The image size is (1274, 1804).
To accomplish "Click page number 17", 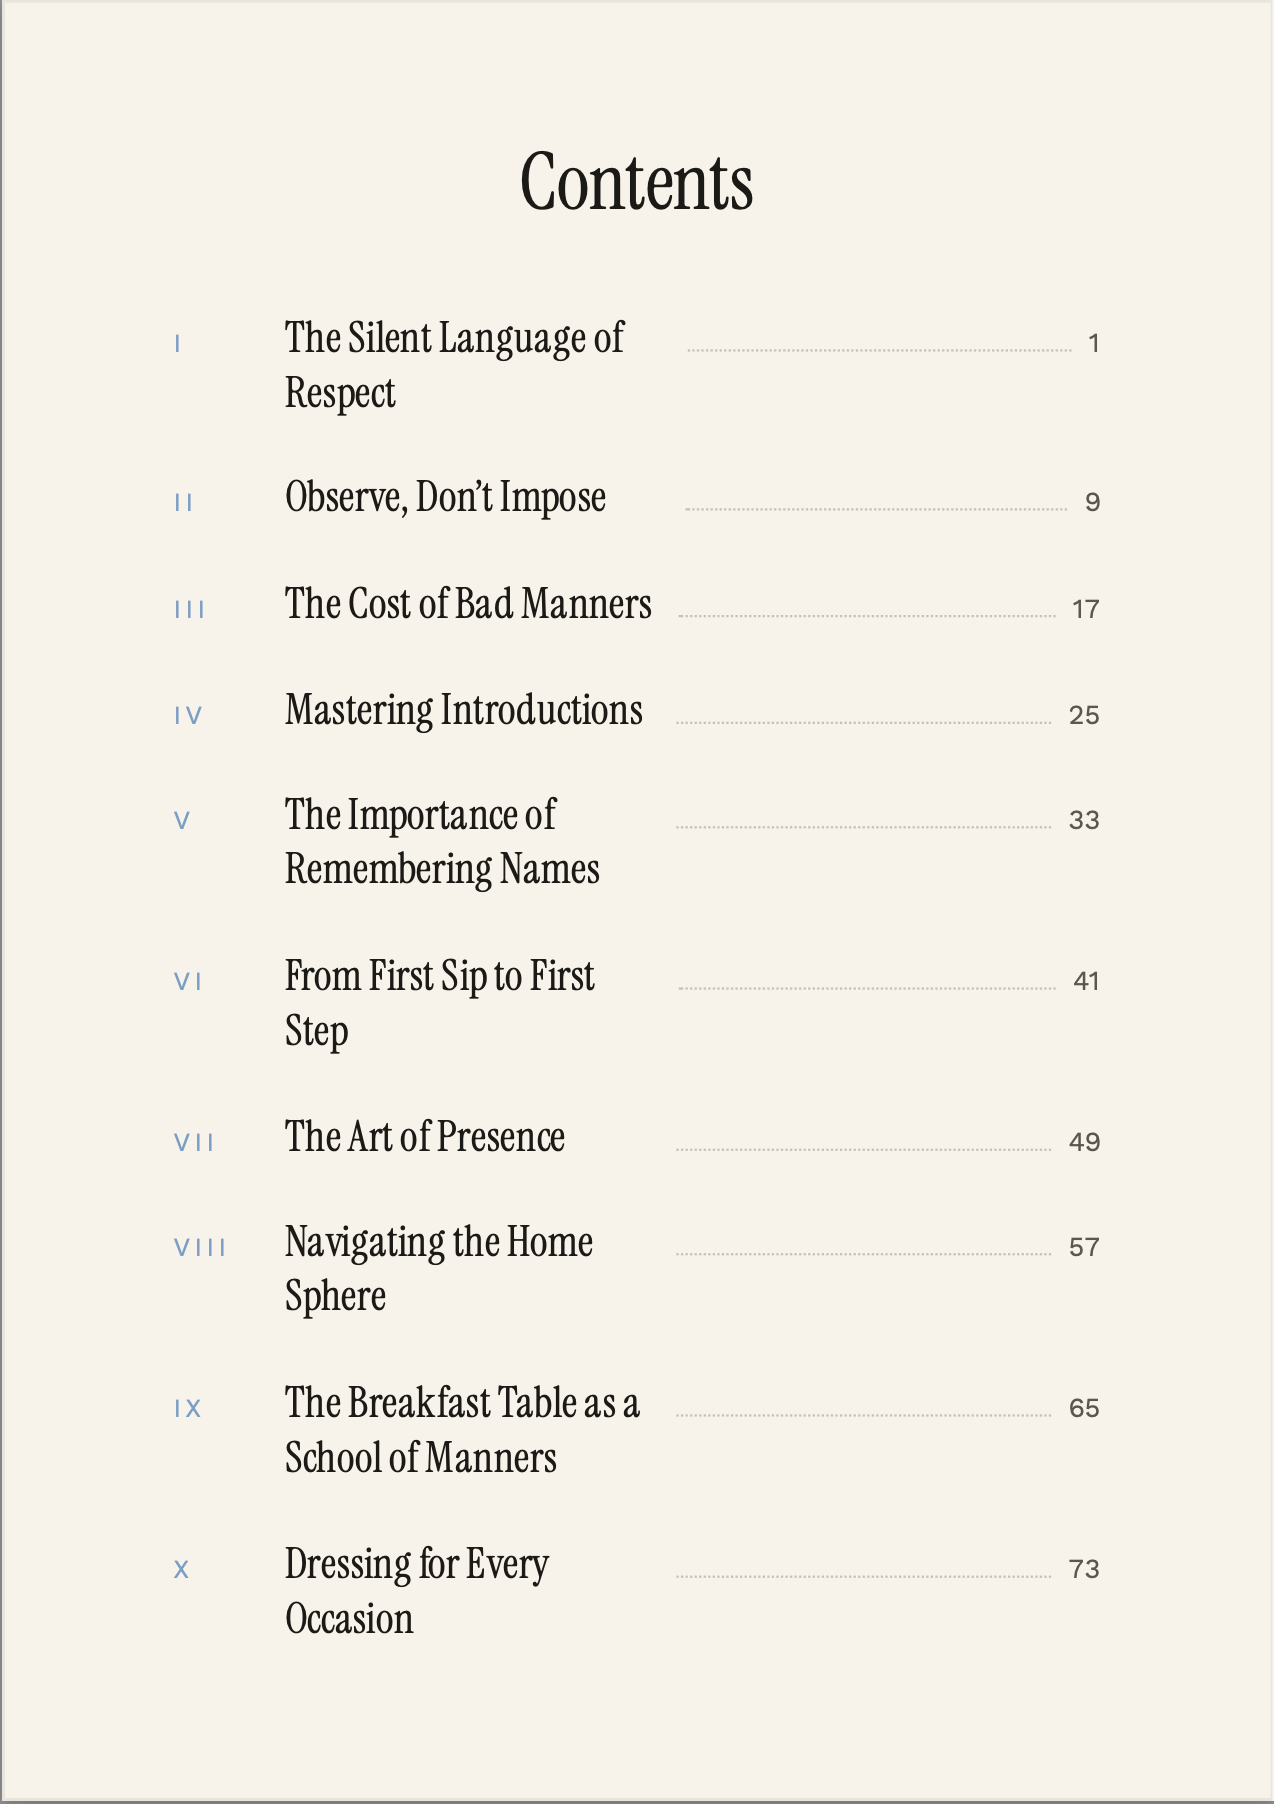I will point(1086,609).
